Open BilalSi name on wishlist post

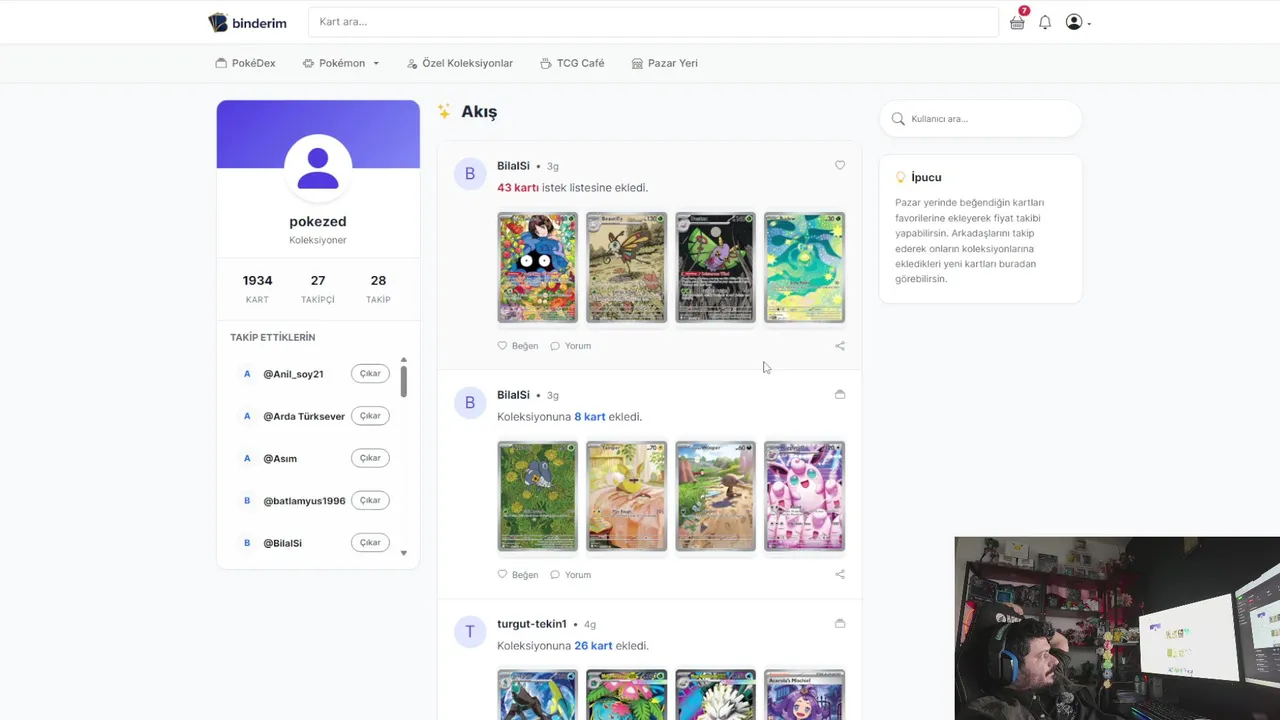click(513, 166)
